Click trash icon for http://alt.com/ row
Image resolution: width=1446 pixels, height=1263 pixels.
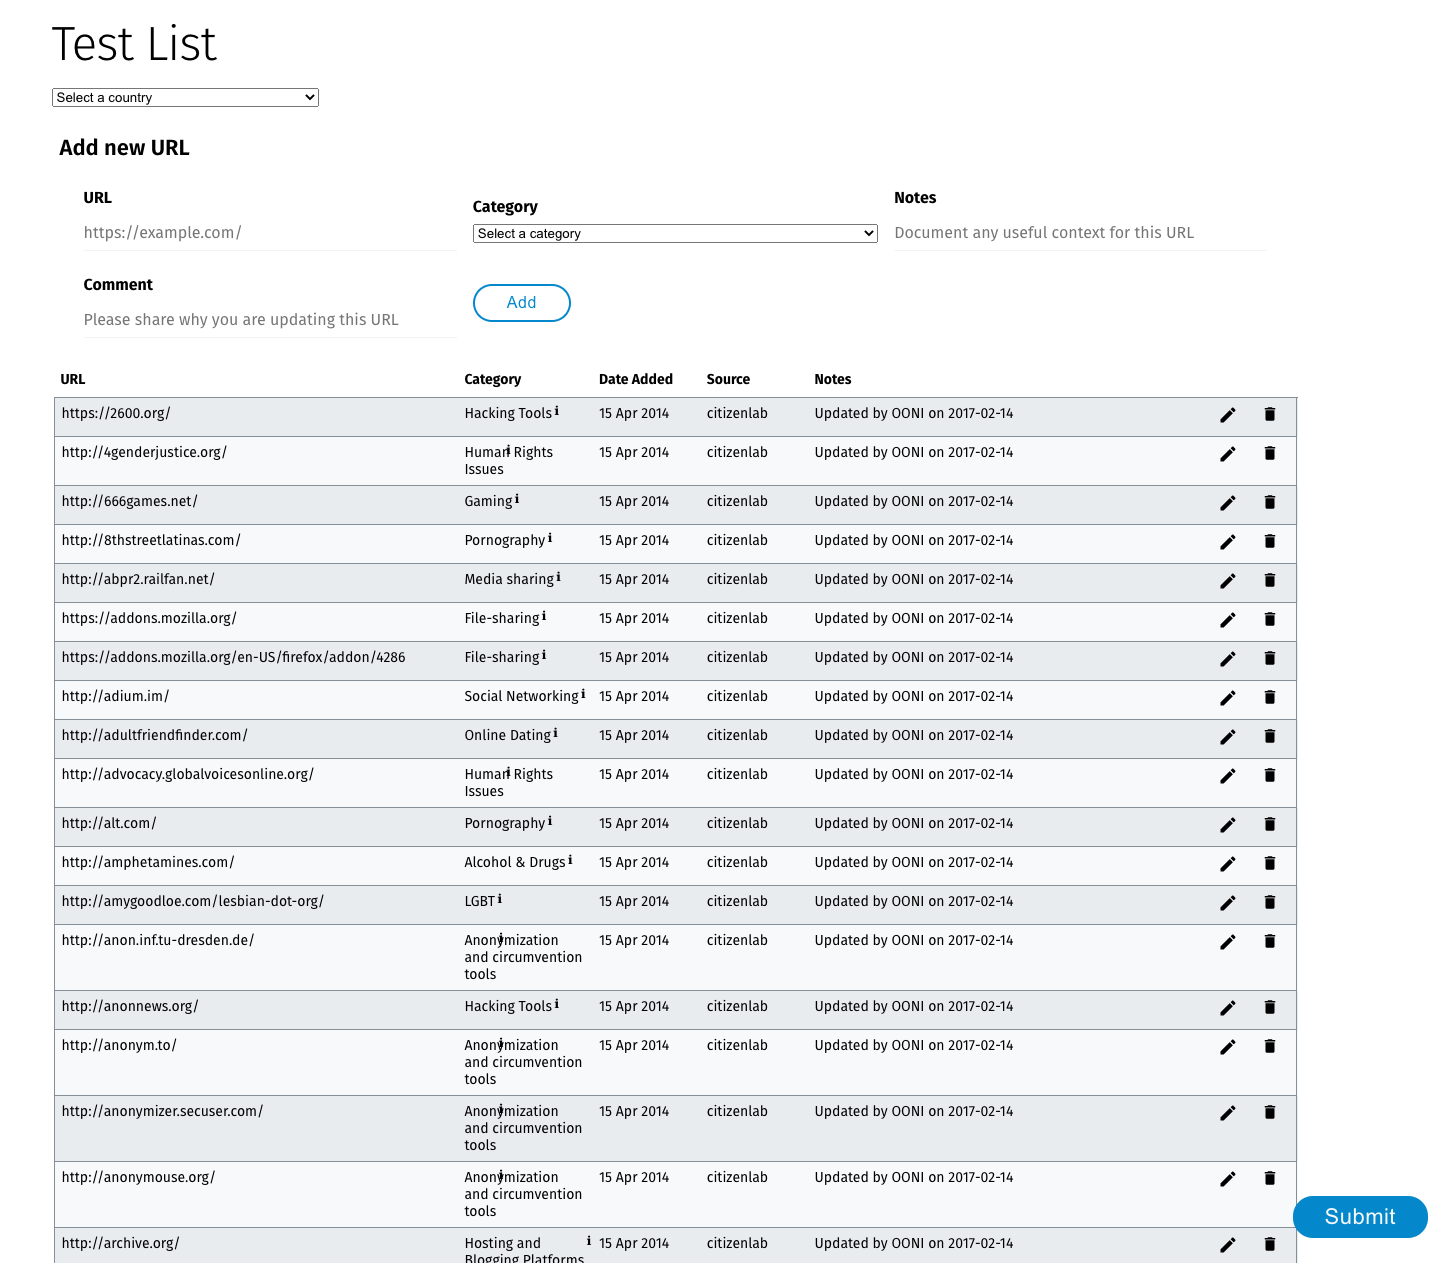pos(1269,824)
